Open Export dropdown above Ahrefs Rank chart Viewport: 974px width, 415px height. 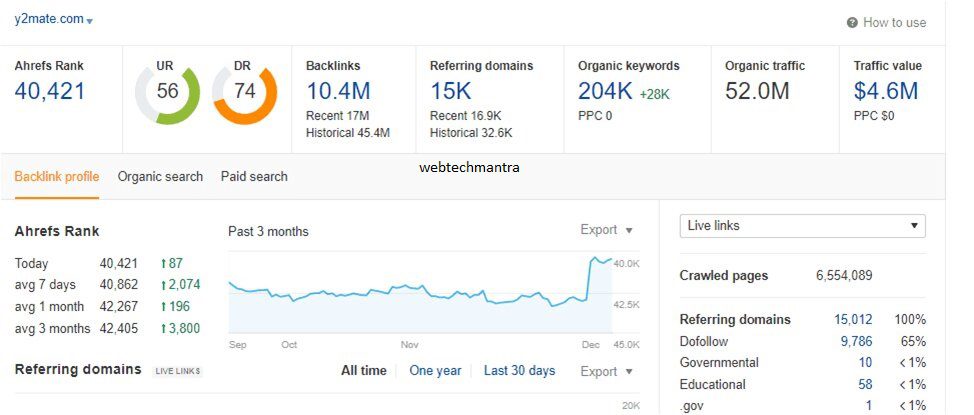point(606,230)
